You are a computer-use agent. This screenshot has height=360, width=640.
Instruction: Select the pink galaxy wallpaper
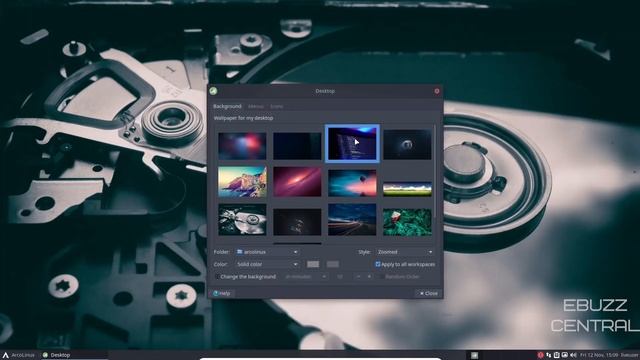pyautogui.click(x=297, y=182)
